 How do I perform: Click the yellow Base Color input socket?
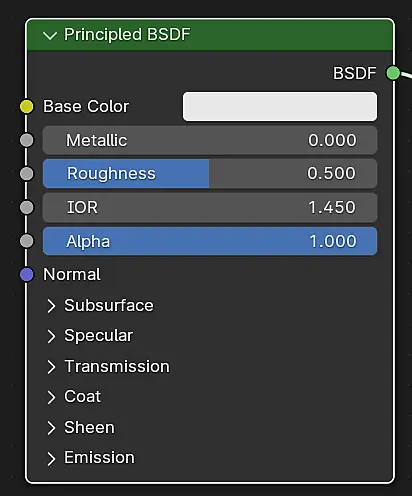pyautogui.click(x=27, y=107)
